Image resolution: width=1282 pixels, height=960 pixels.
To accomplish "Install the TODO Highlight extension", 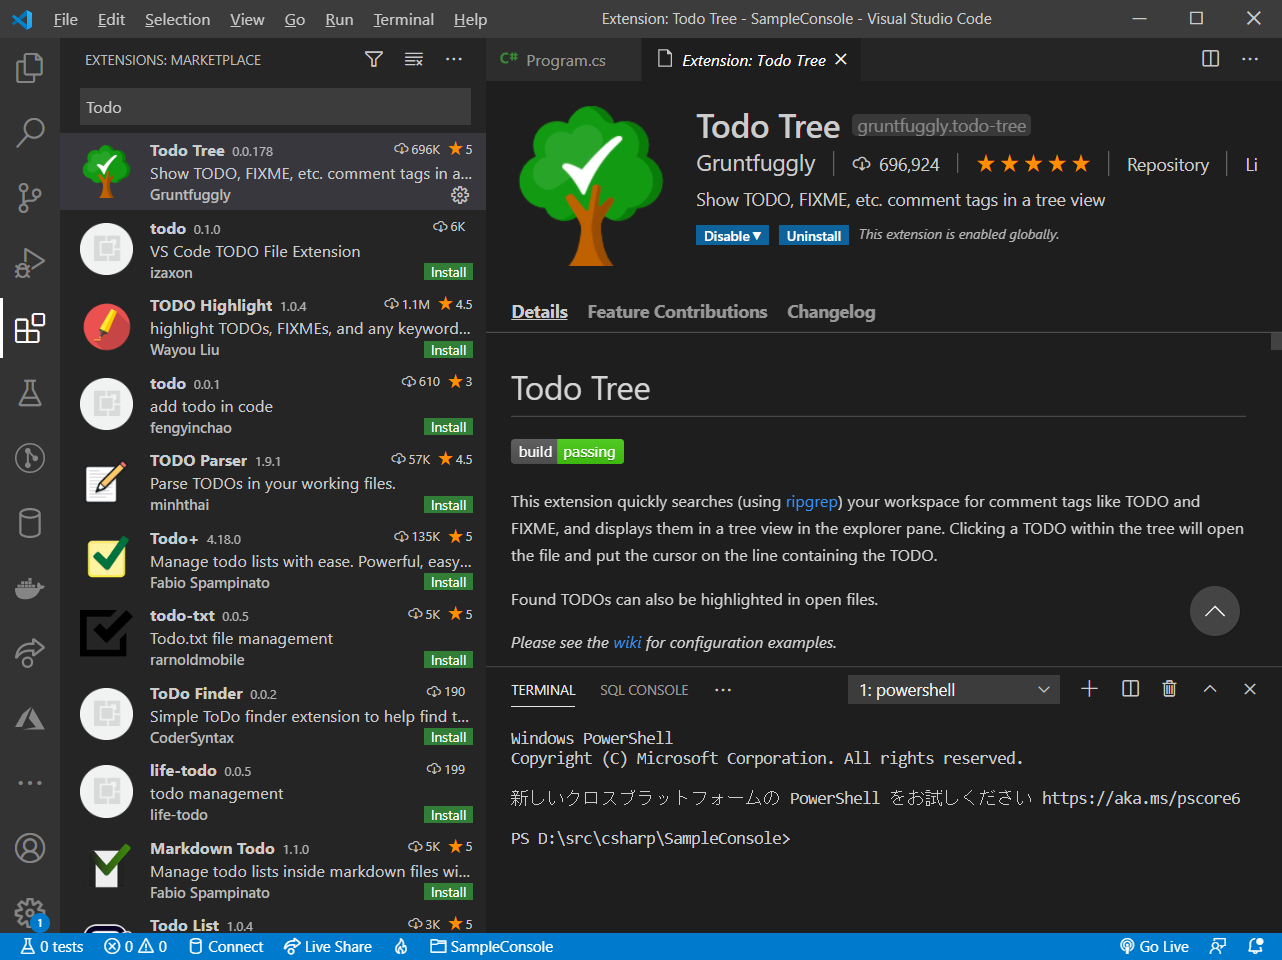I will coord(448,350).
